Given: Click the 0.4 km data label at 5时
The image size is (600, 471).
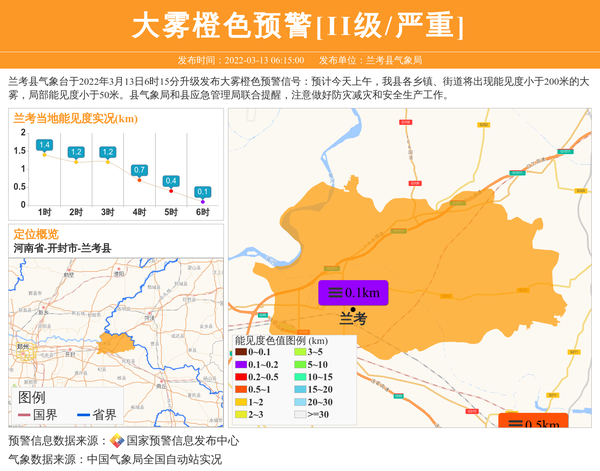Looking at the screenshot, I should (x=171, y=181).
